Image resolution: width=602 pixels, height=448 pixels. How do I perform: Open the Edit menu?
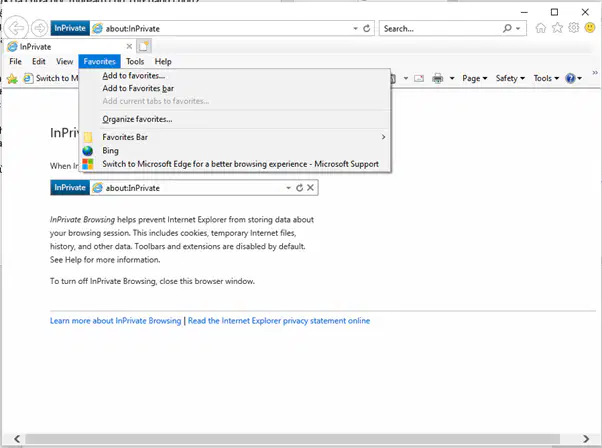pos(38,61)
